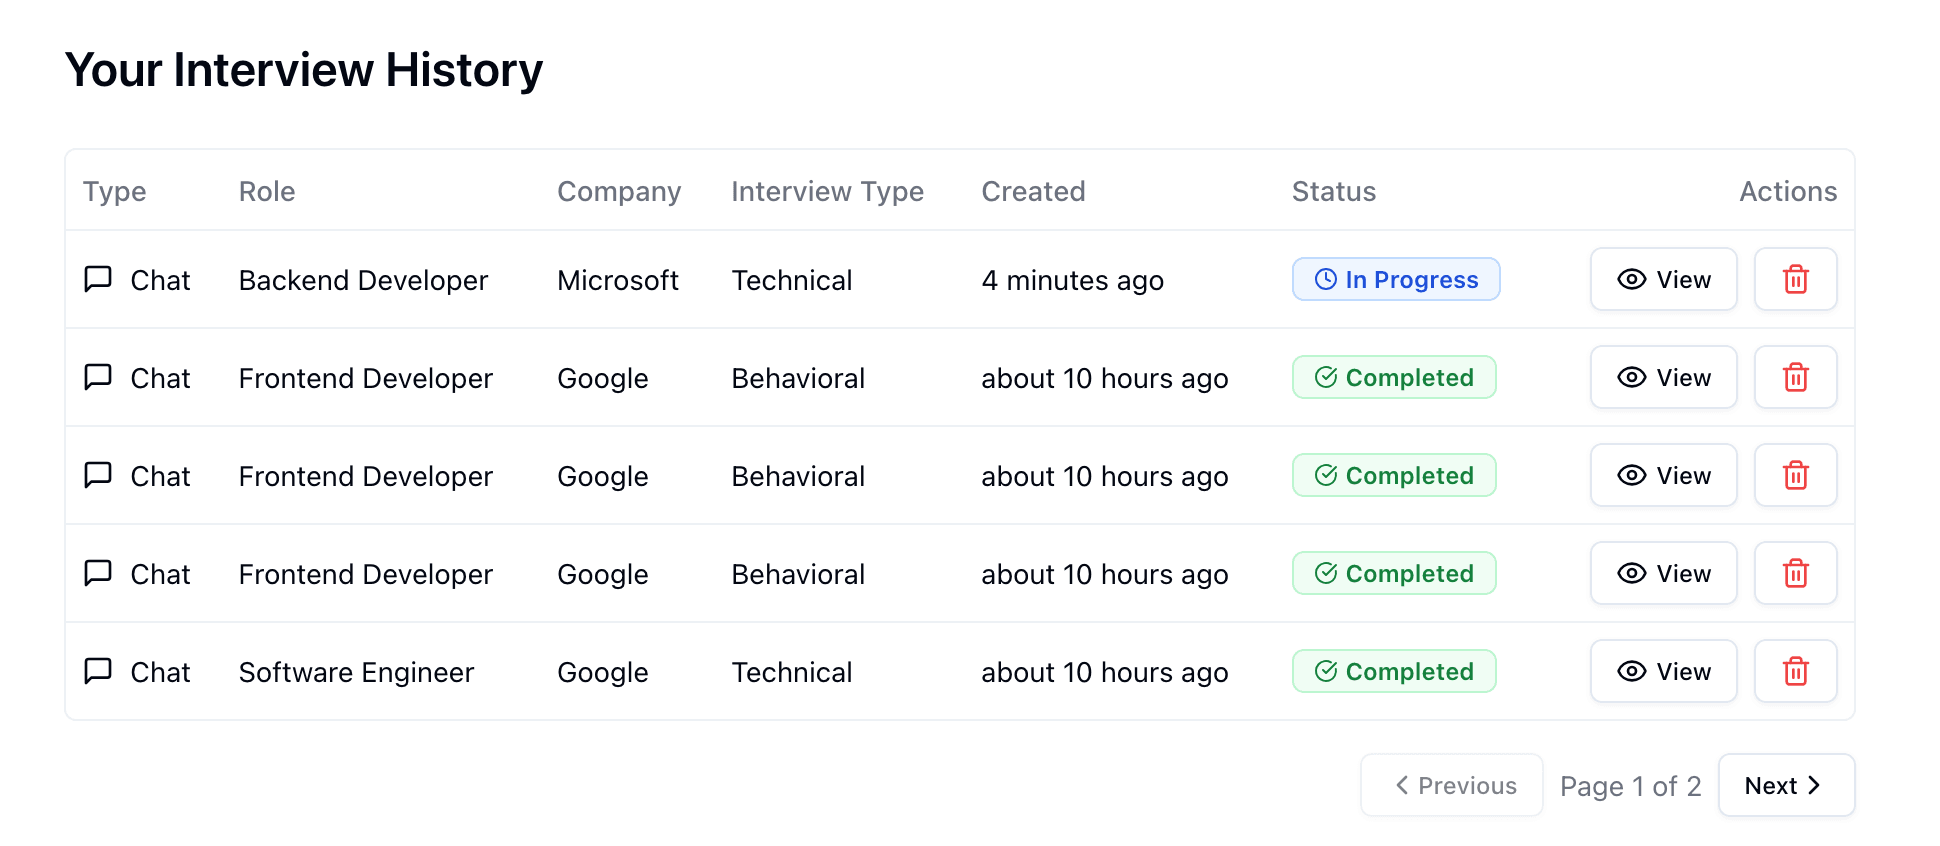This screenshot has width=1940, height=846.
Task: Select the Backend Developer role cell
Action: click(x=363, y=280)
